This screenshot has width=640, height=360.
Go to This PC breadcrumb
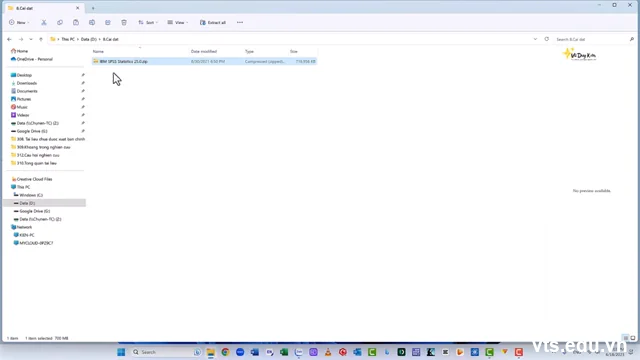(68, 39)
